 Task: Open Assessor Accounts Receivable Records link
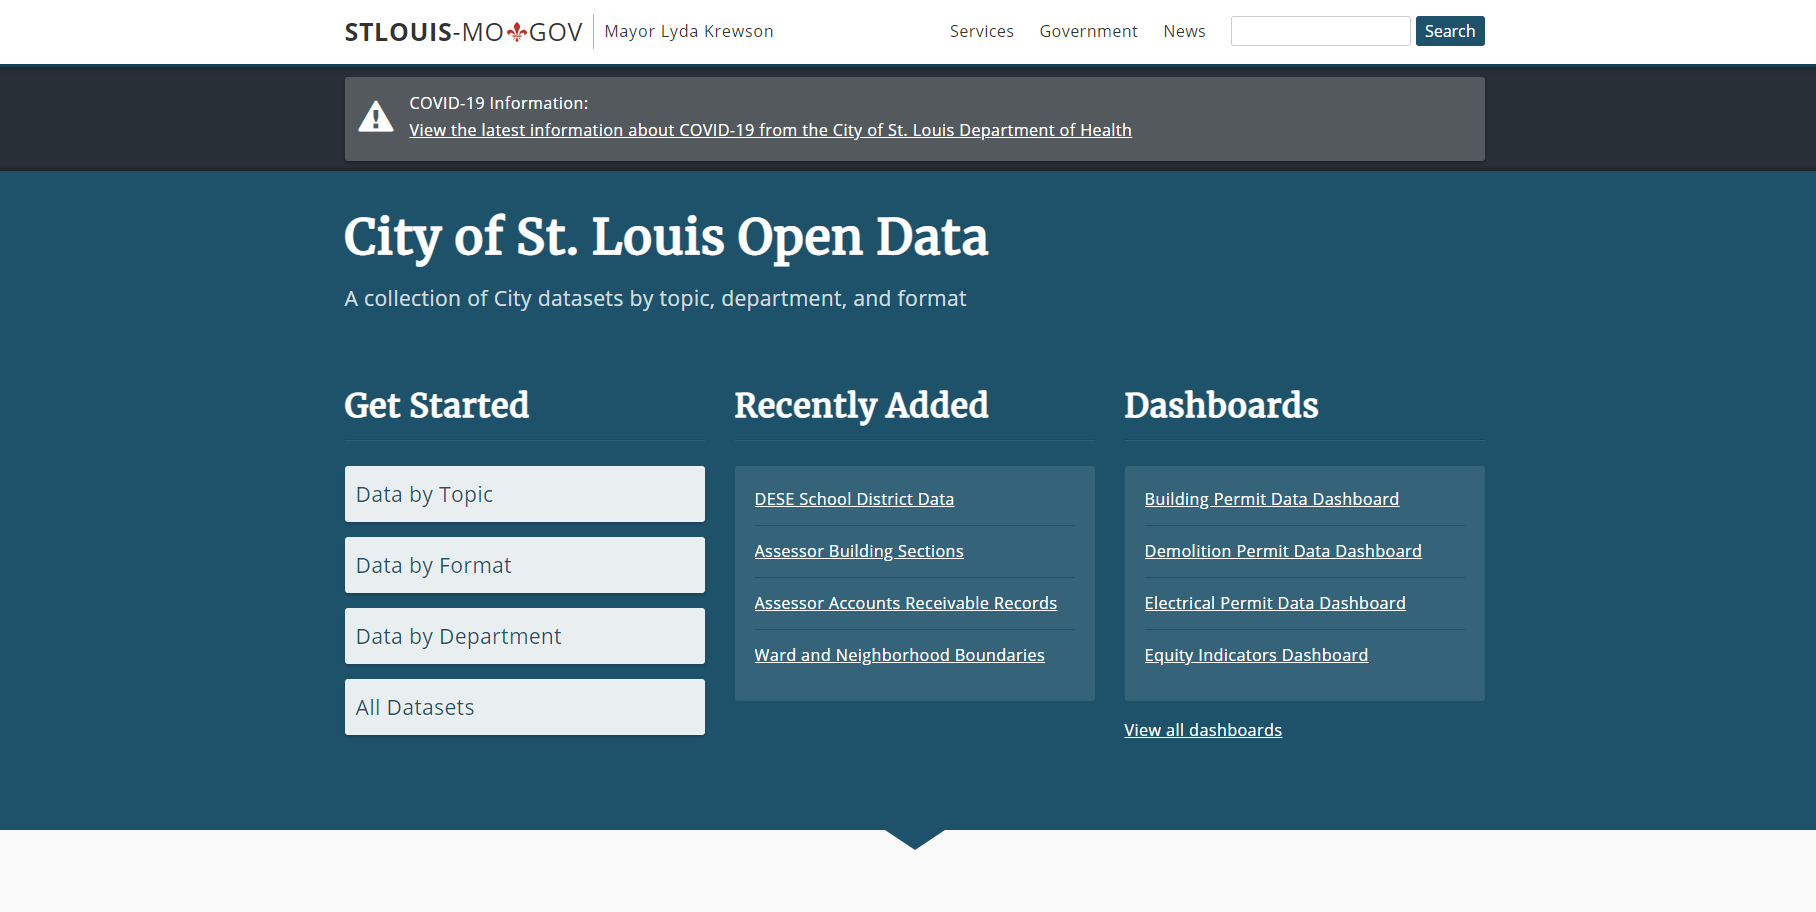click(x=905, y=603)
